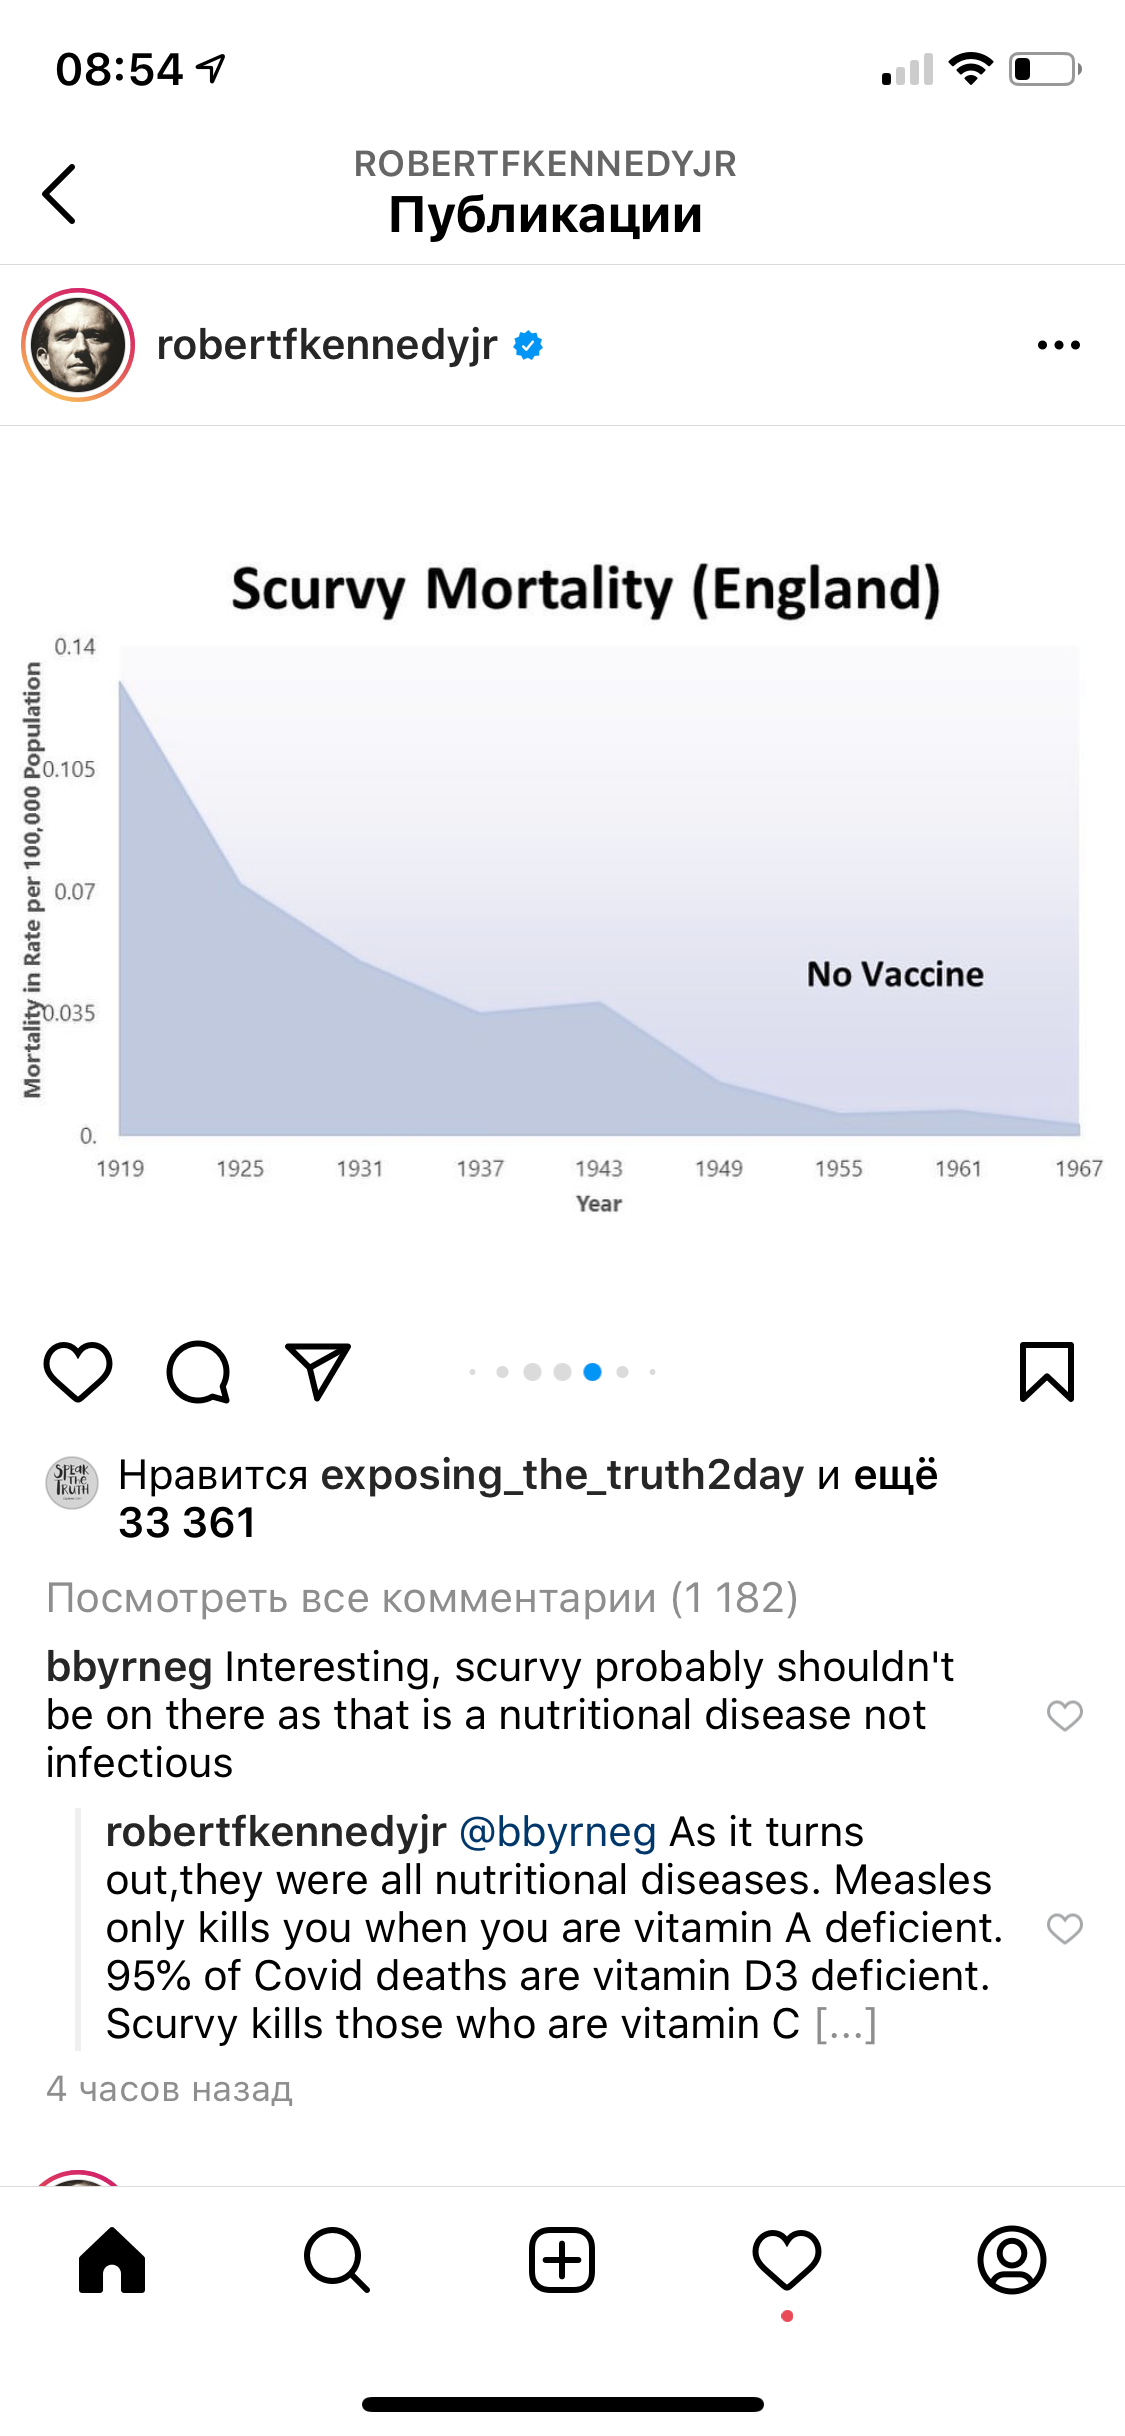Screen dimensions: 1125x2436
Task: Save post with bookmark icon
Action: point(1046,1372)
